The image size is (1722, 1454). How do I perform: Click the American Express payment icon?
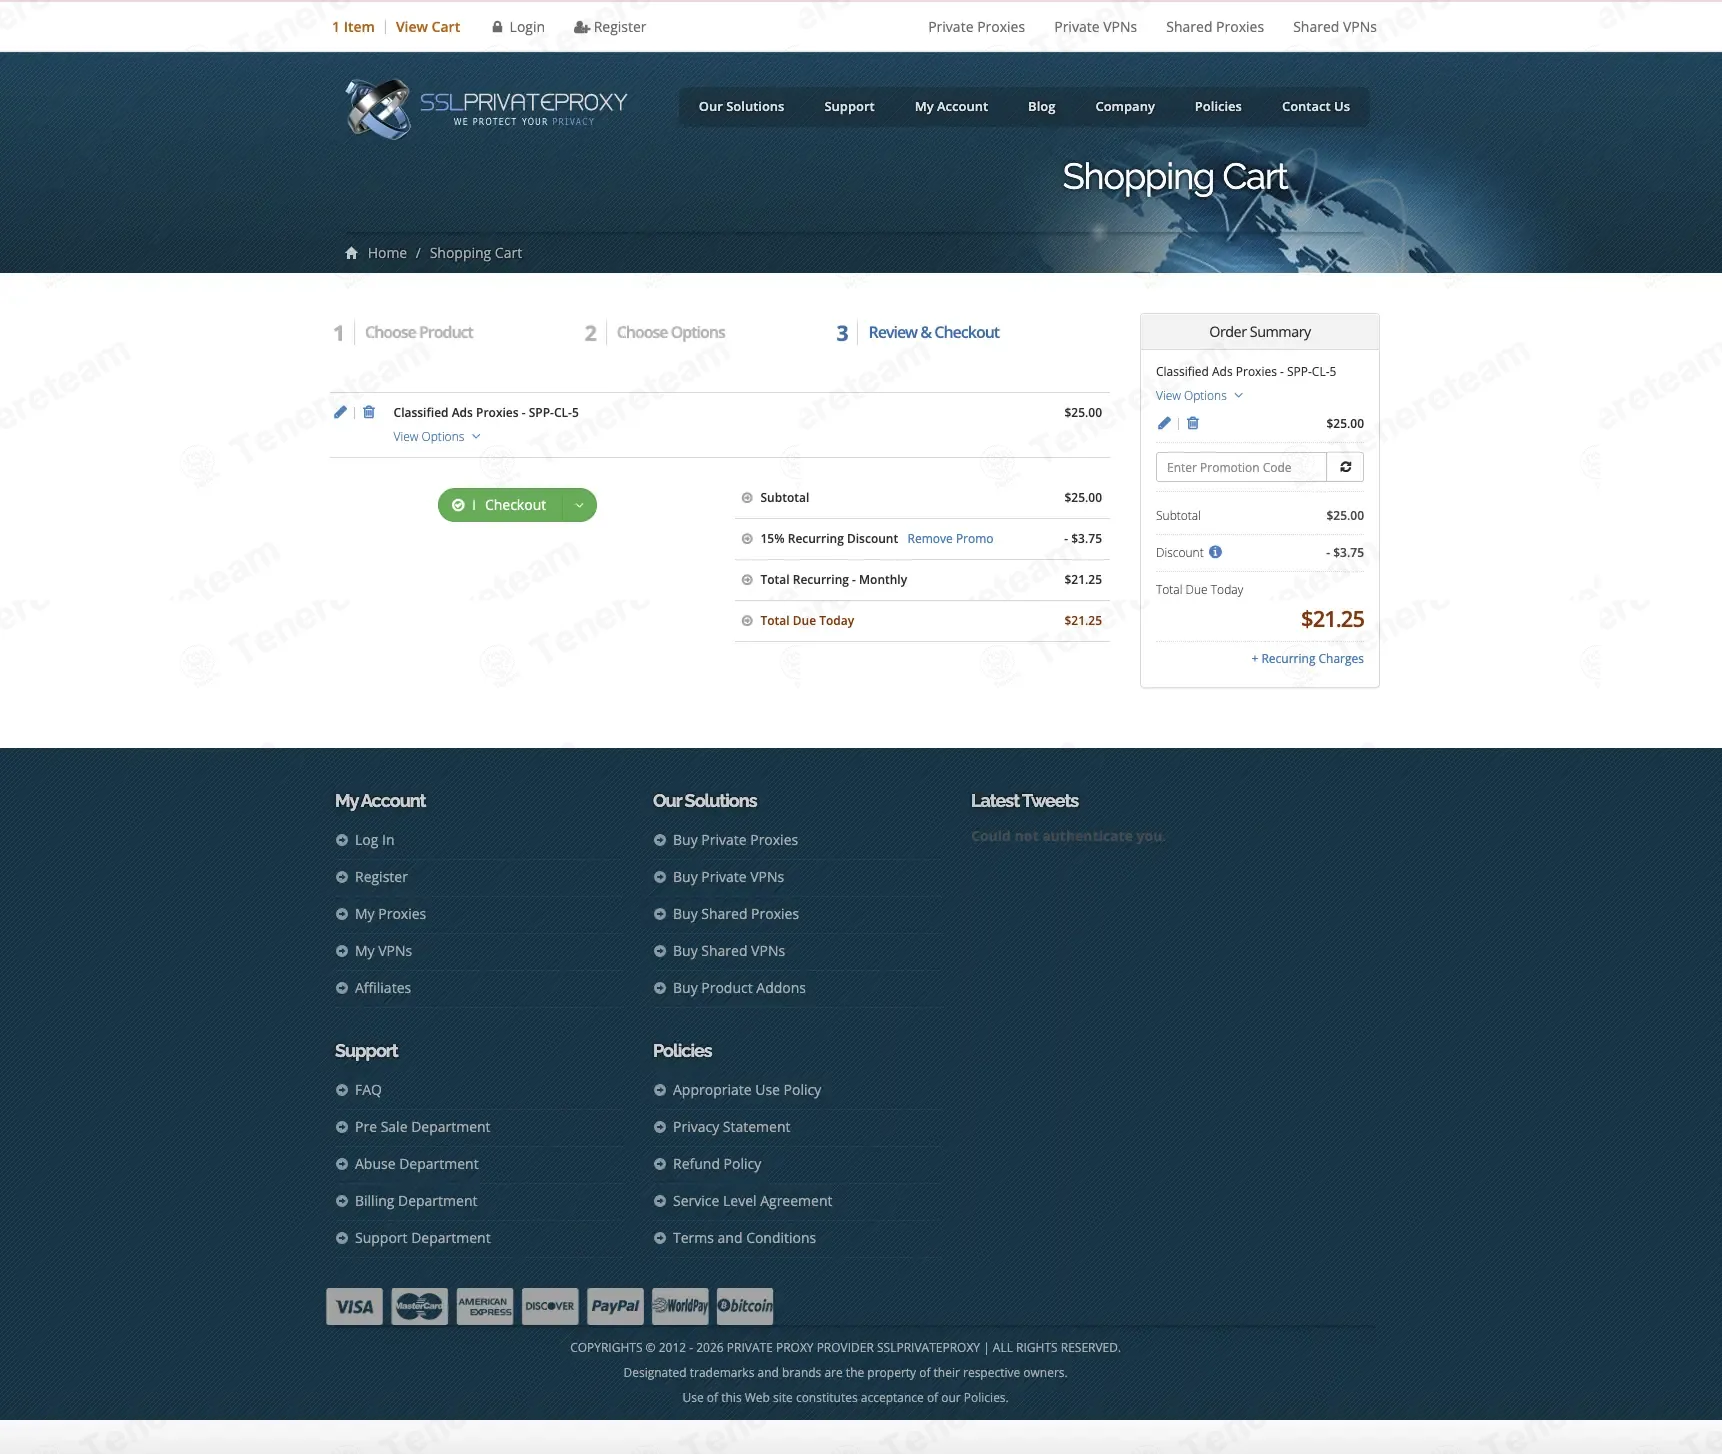(485, 1306)
